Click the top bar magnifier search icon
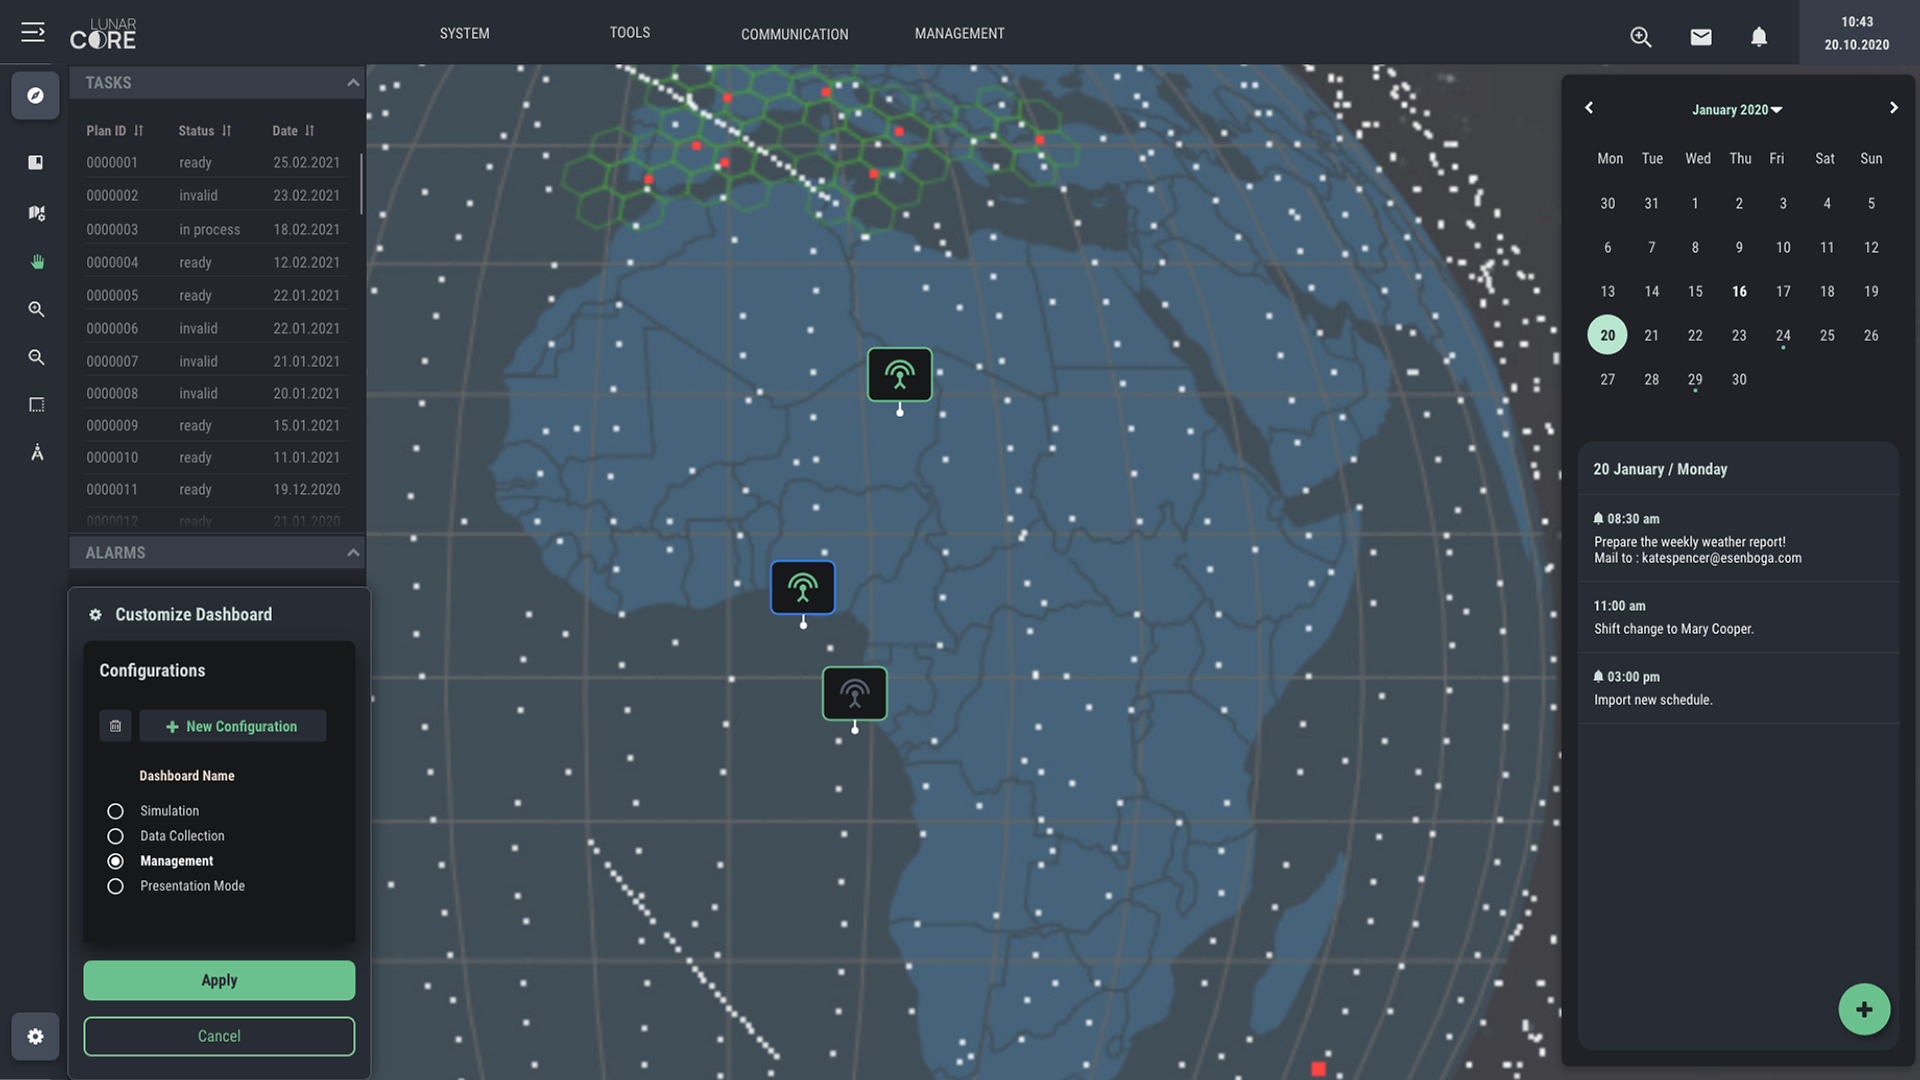Viewport: 1920px width, 1080px height. point(1641,37)
